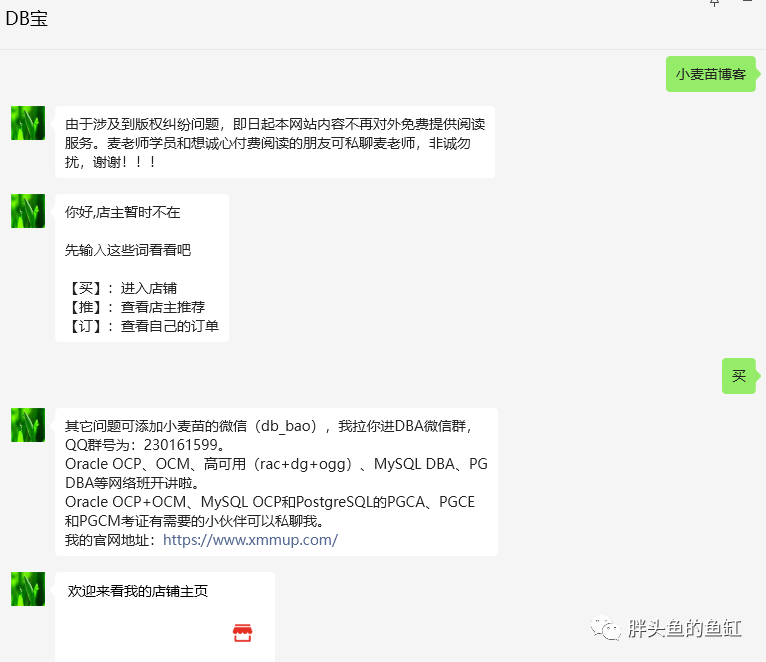The image size is (766, 662).
Task: Click the line 和PGCM考证有需要的小伙伴可以私聊我
Action: click(194, 521)
